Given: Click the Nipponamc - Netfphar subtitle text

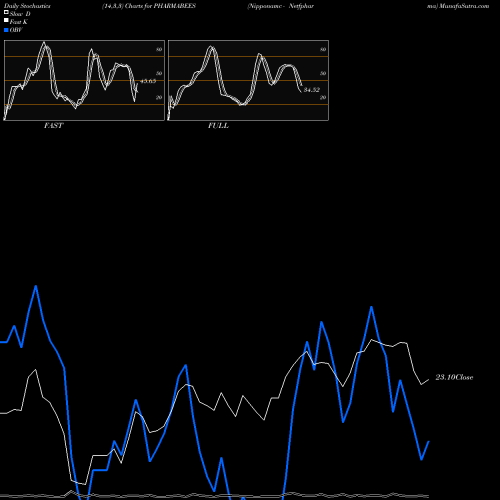Looking at the screenshot, I should (x=281, y=6).
